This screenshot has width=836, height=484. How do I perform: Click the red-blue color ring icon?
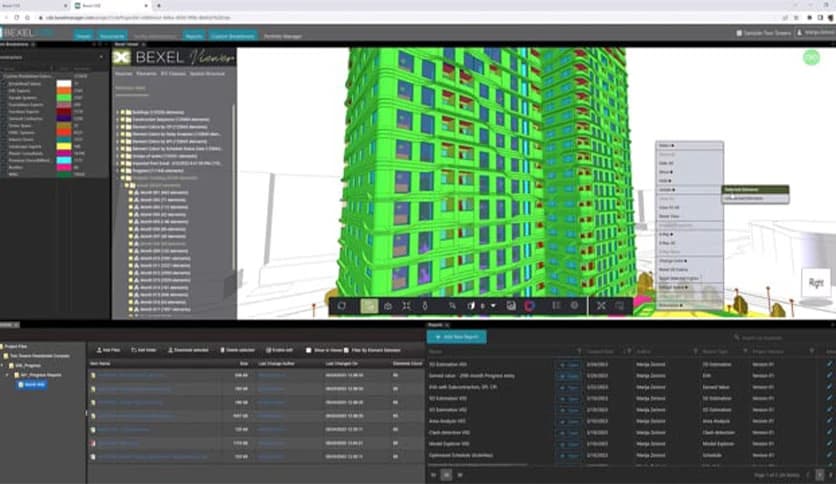tap(529, 305)
